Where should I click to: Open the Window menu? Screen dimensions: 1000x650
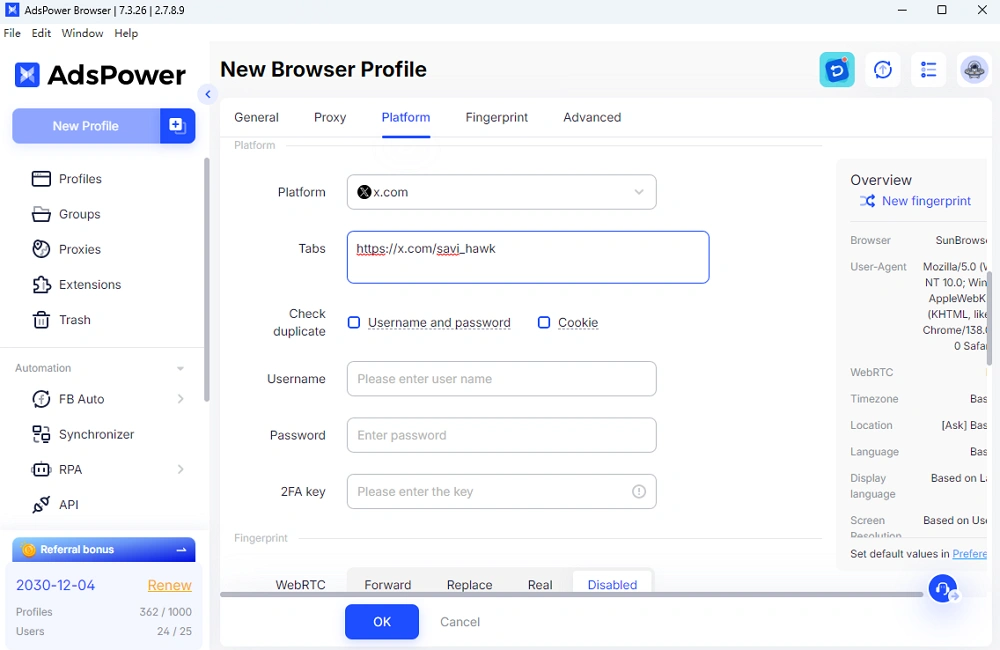pyautogui.click(x=82, y=33)
